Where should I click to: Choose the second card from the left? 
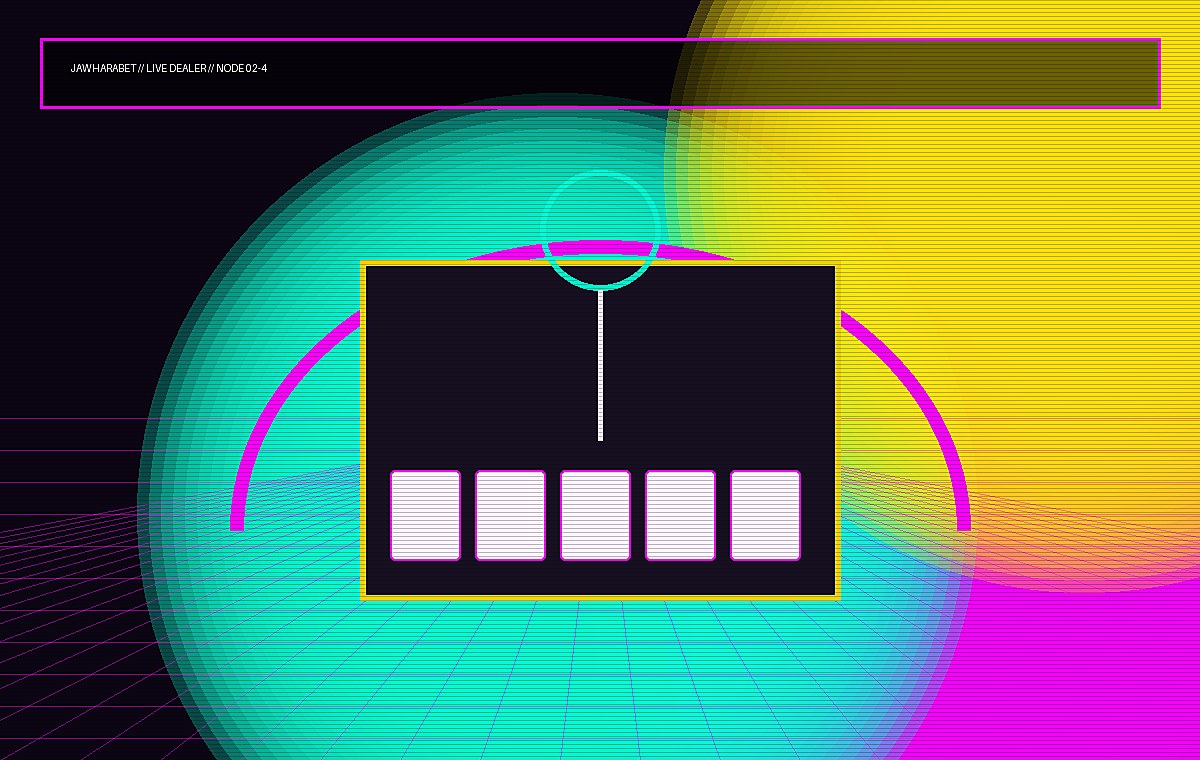coord(510,515)
